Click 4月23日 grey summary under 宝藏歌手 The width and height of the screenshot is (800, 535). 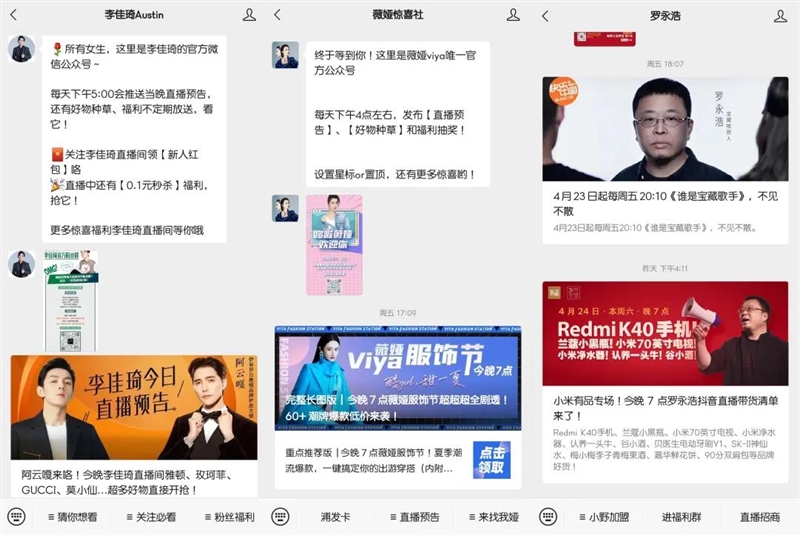pyautogui.click(x=655, y=228)
